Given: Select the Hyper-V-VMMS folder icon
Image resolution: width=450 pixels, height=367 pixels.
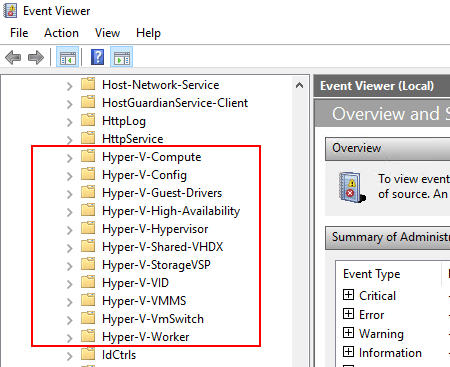Looking at the screenshot, I should pos(88,300).
